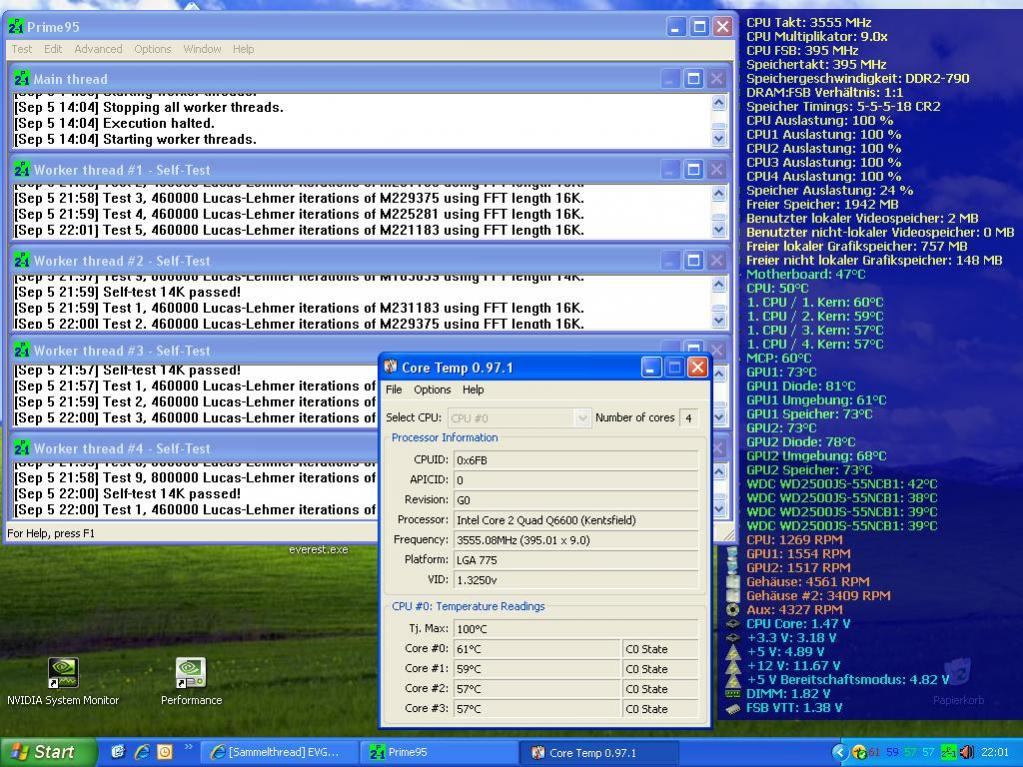Click the Worker thread #4 window icon

pos(22,448)
